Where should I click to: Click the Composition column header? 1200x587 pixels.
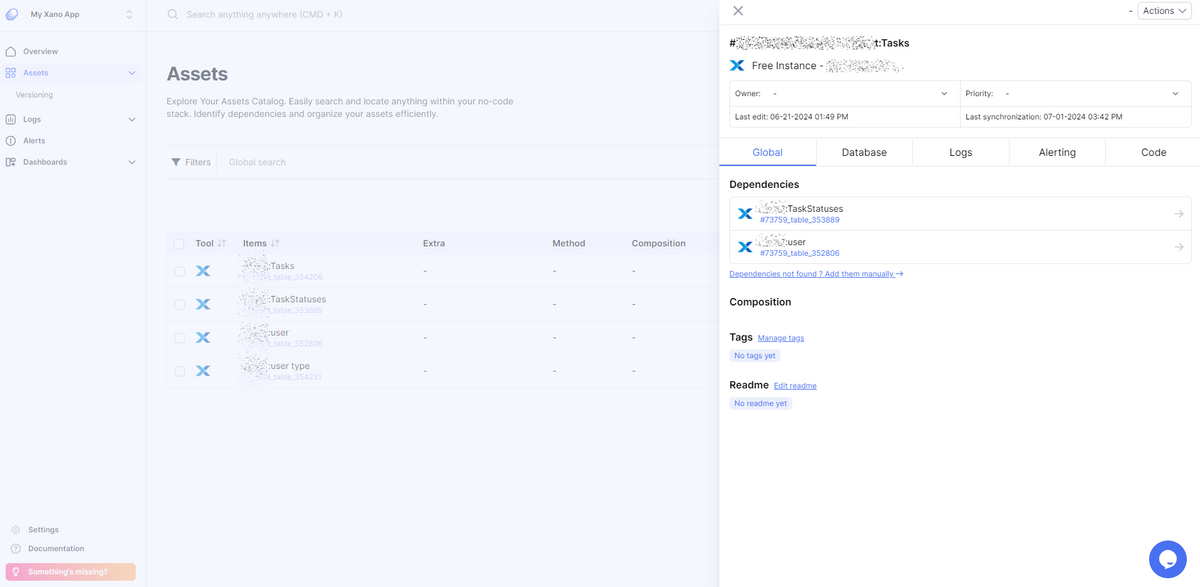(x=659, y=243)
